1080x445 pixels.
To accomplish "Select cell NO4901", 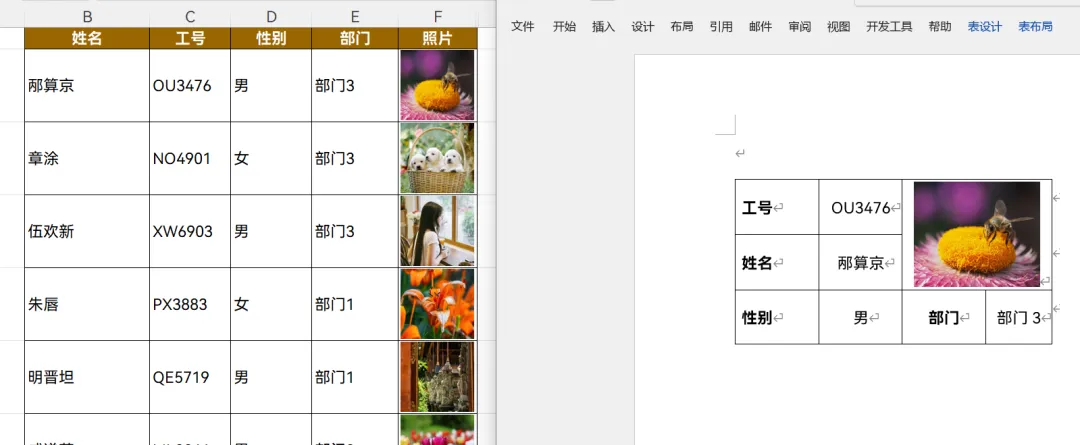I will [190, 158].
